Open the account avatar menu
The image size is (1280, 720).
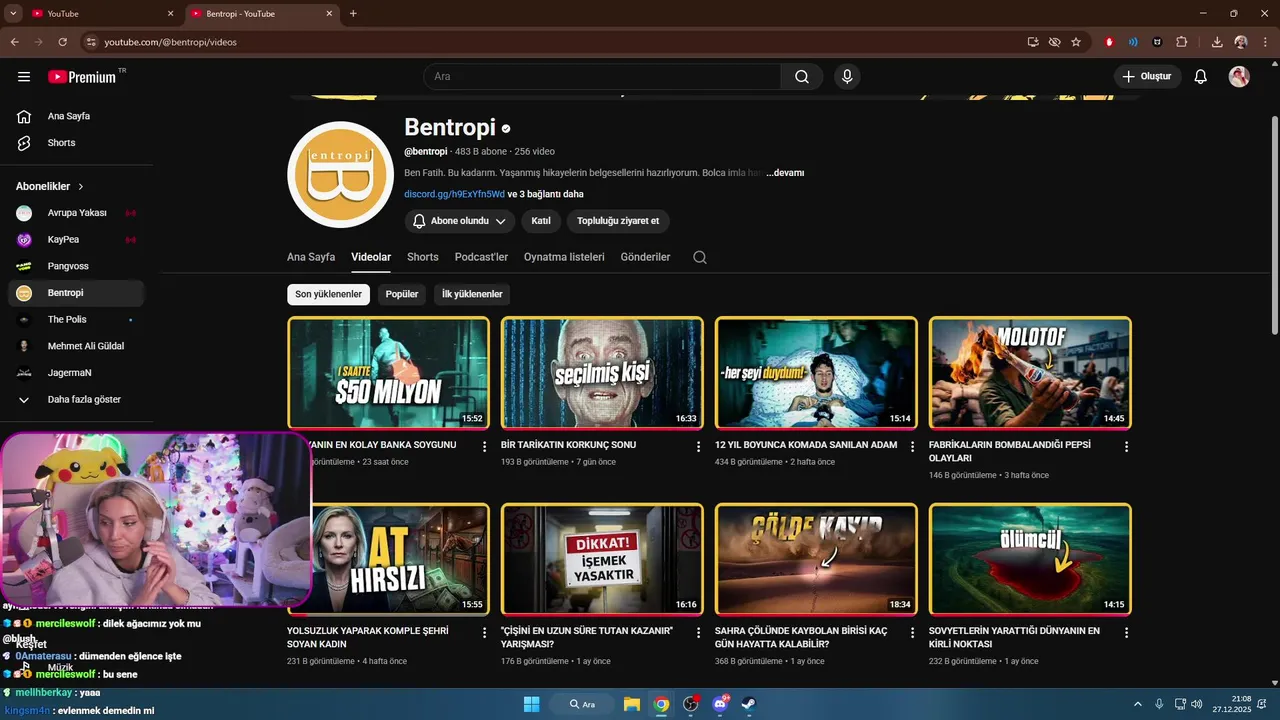(1239, 76)
